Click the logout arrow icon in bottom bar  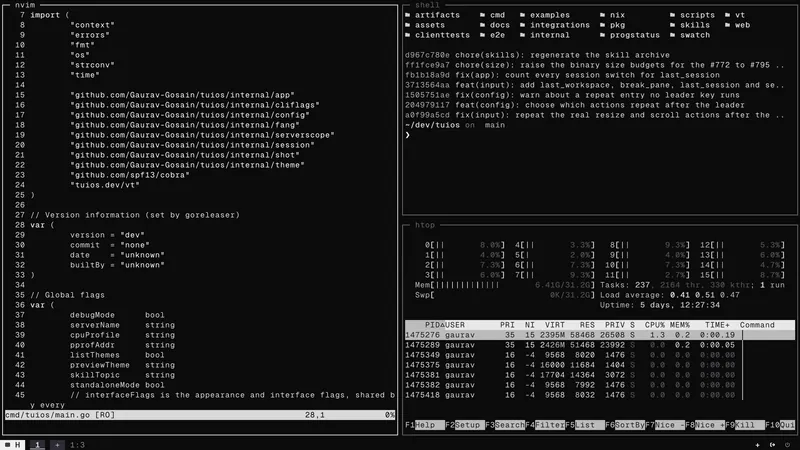772,445
